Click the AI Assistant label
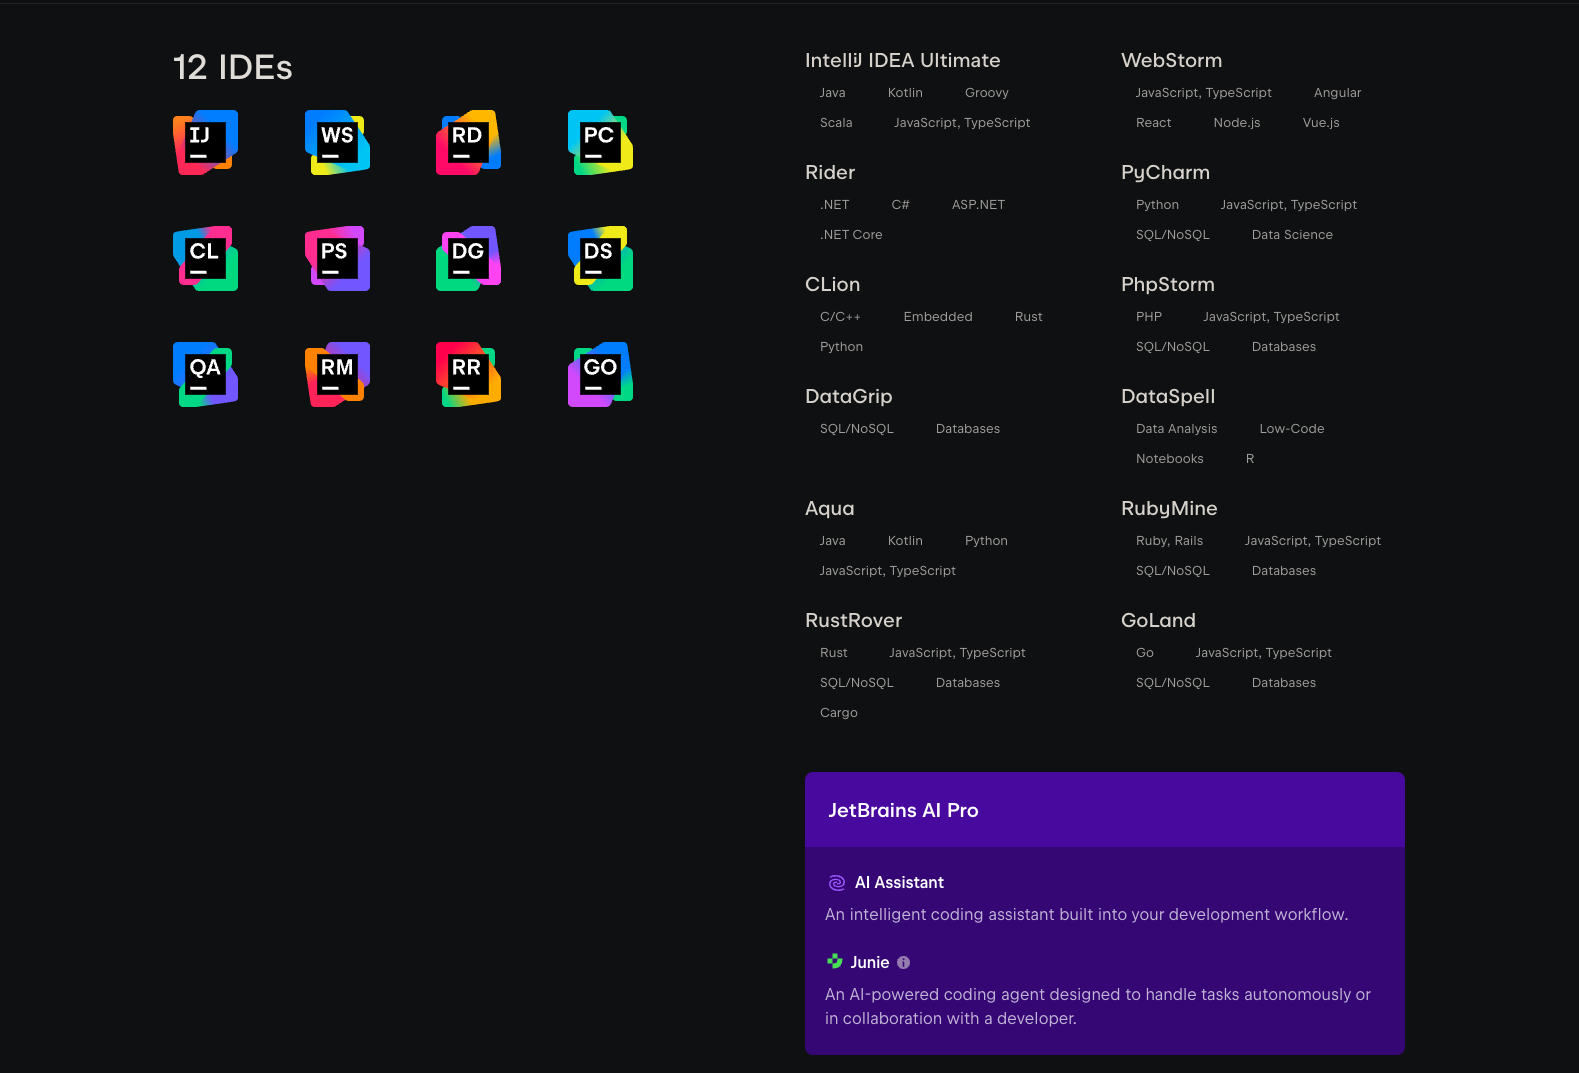 click(x=899, y=883)
